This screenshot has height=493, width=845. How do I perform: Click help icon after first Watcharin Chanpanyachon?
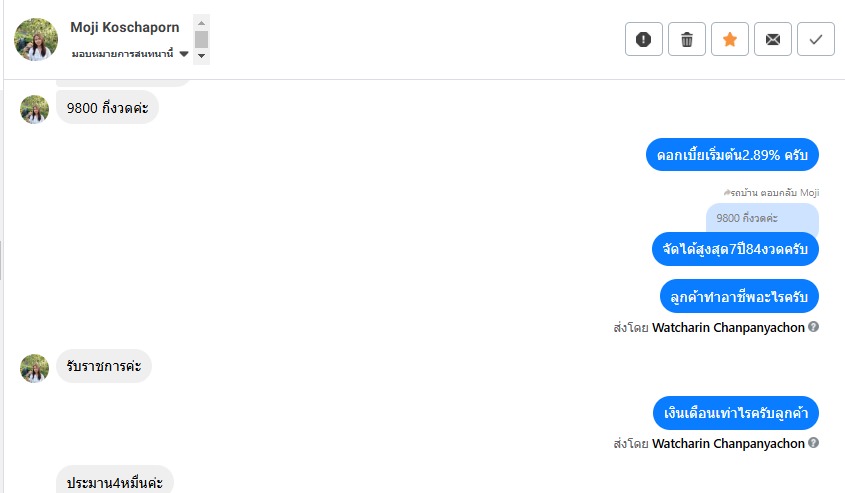coord(814,327)
